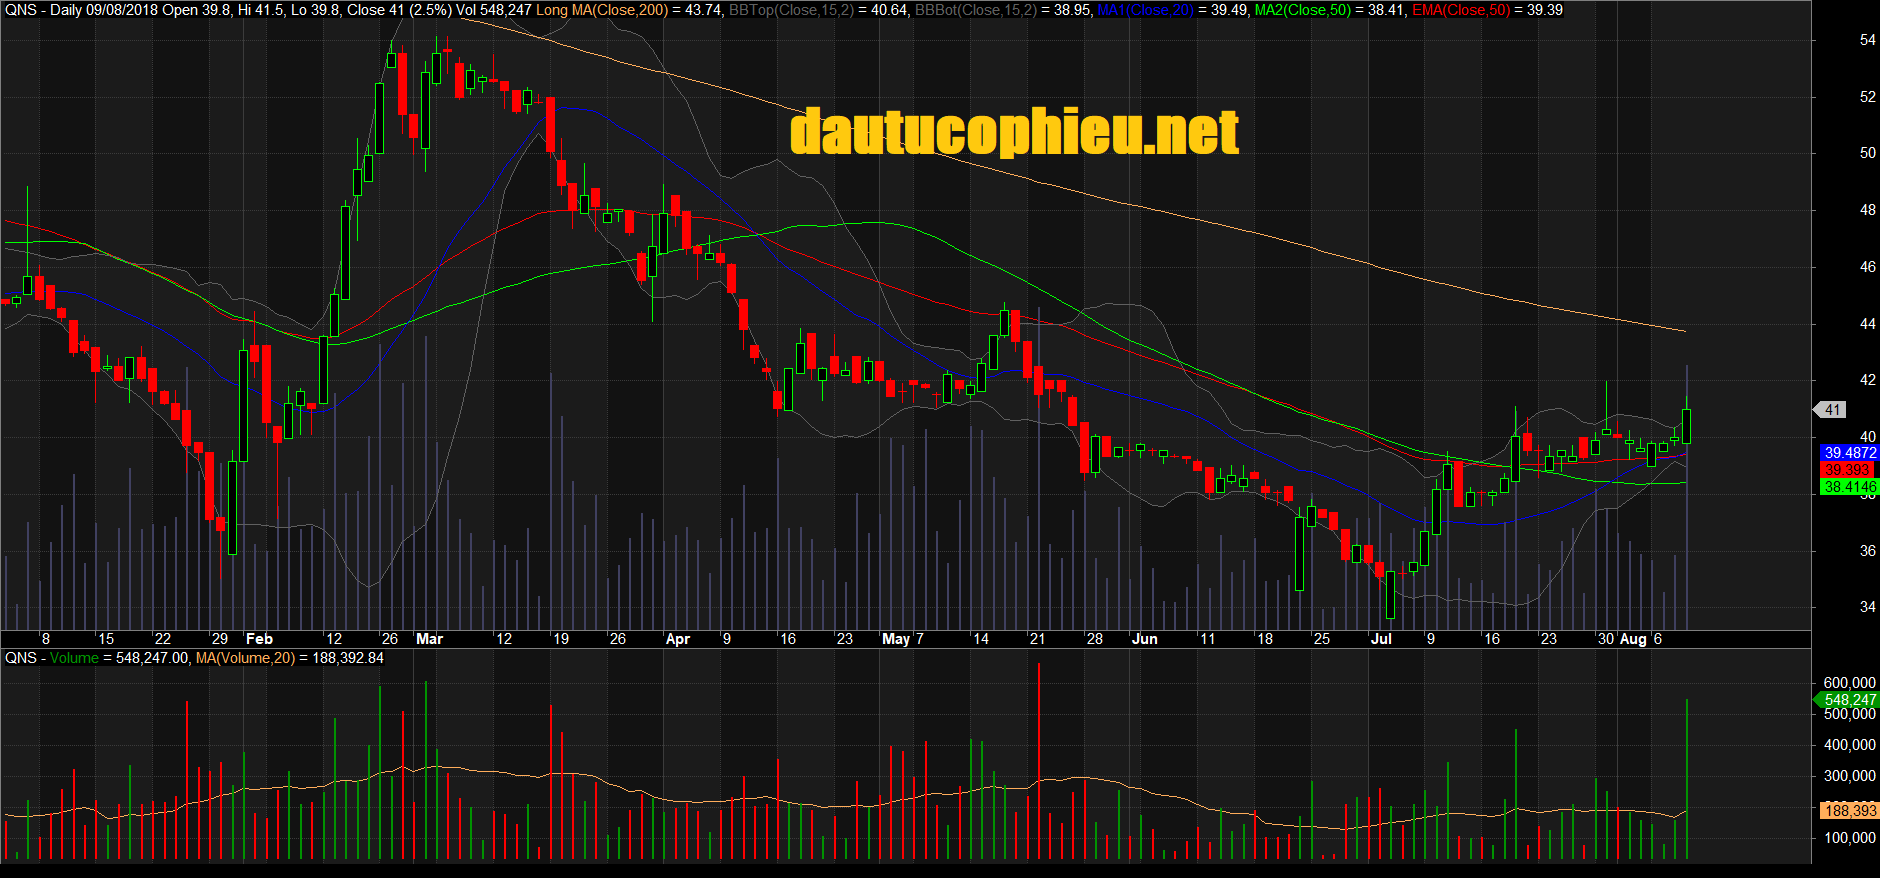Click the Mar label on the date axis
Screen dimensions: 1880x878
click(429, 639)
